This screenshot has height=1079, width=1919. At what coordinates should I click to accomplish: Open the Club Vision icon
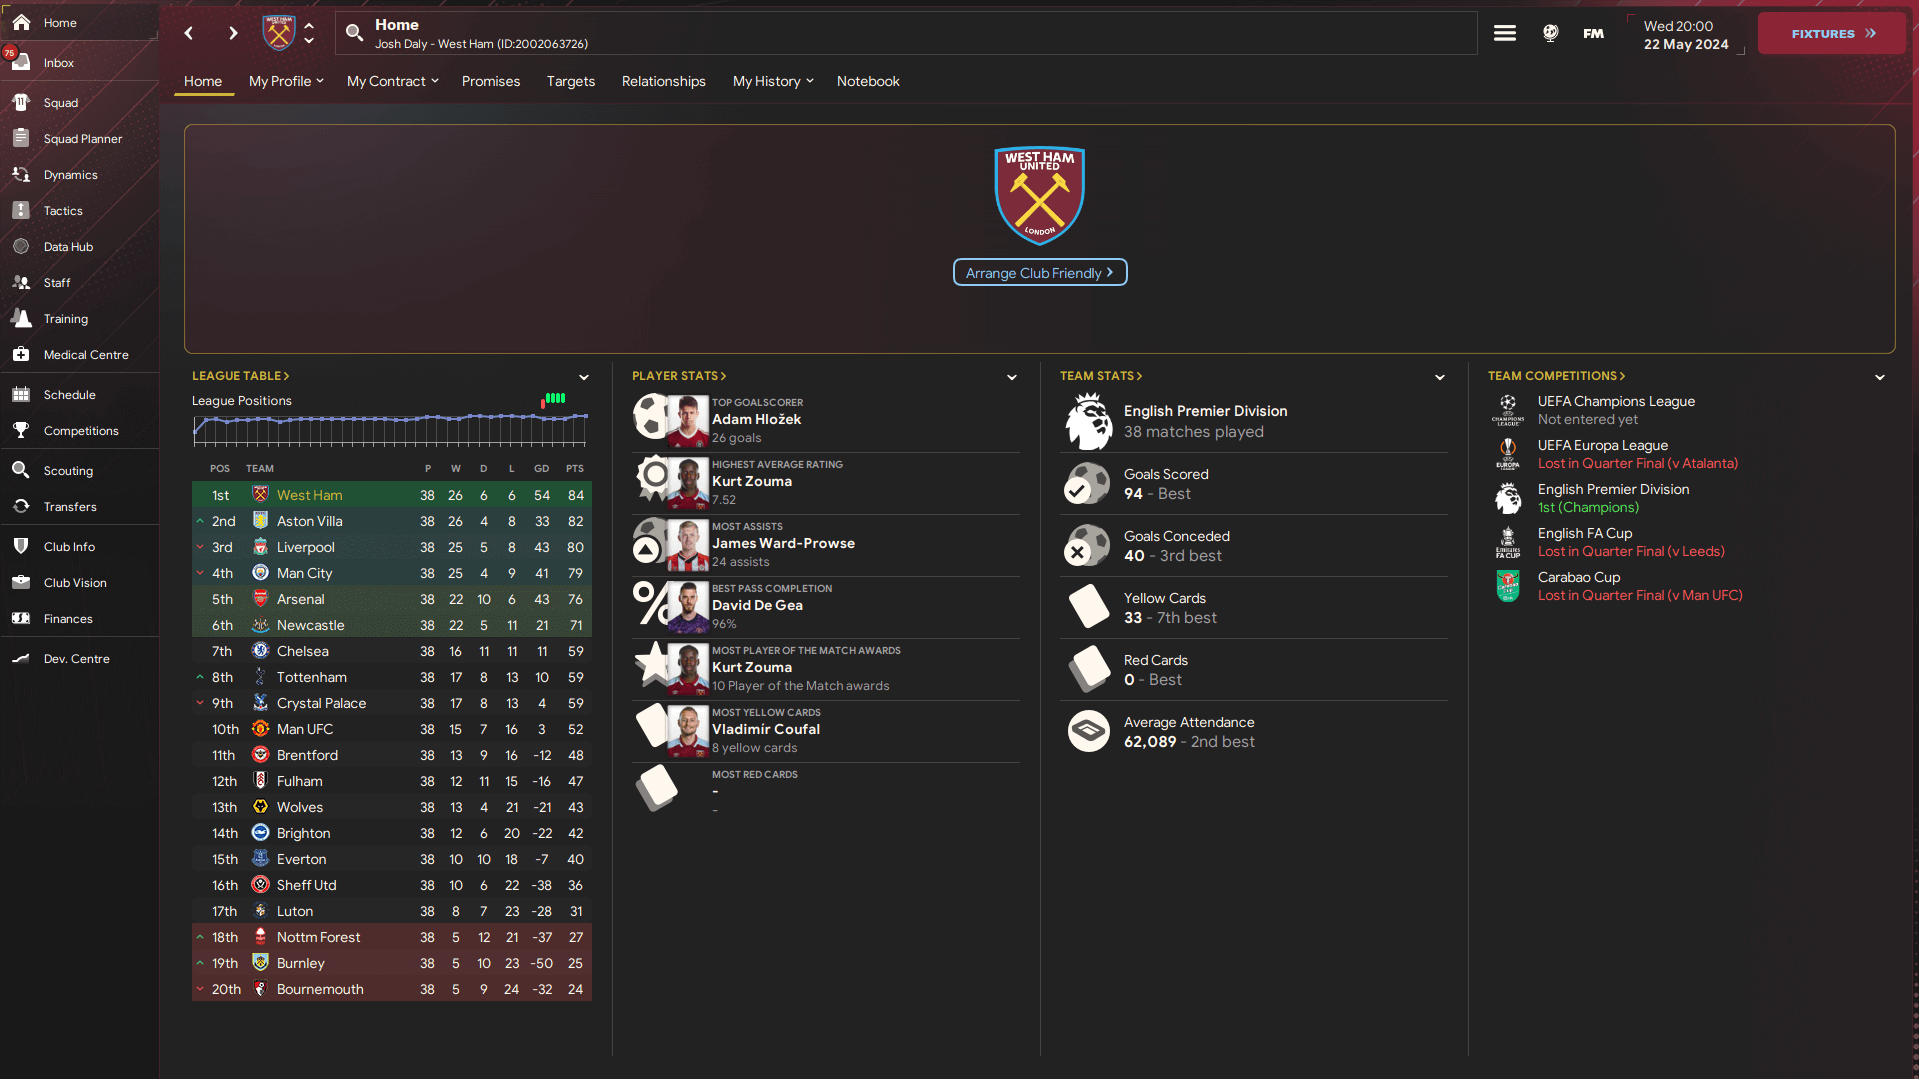(x=21, y=582)
